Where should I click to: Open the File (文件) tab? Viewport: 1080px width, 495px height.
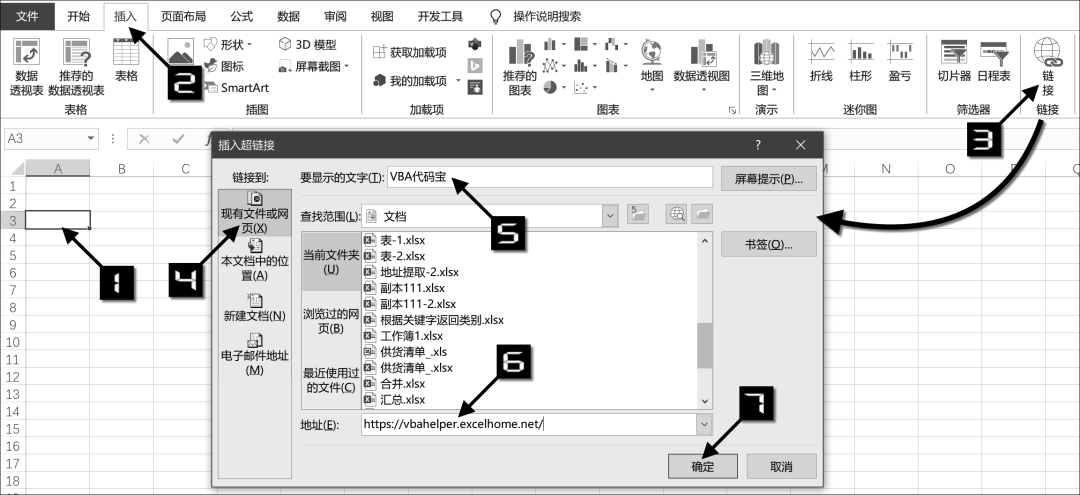(x=27, y=17)
